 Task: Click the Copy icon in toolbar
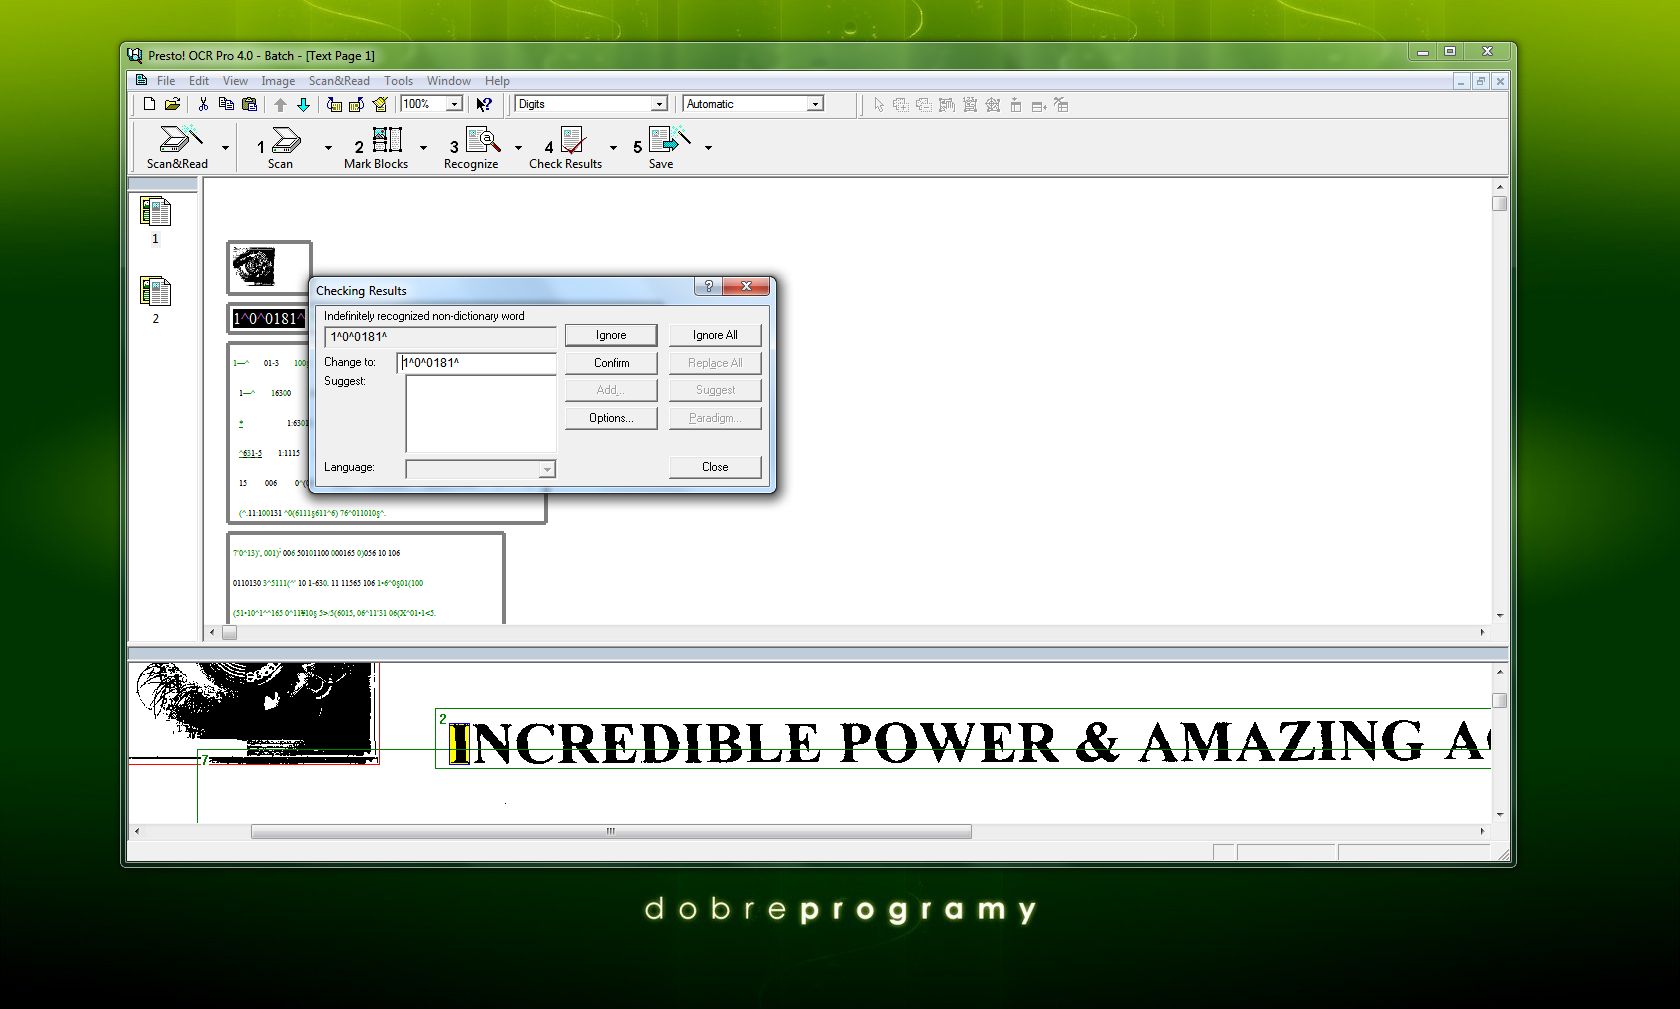[226, 104]
